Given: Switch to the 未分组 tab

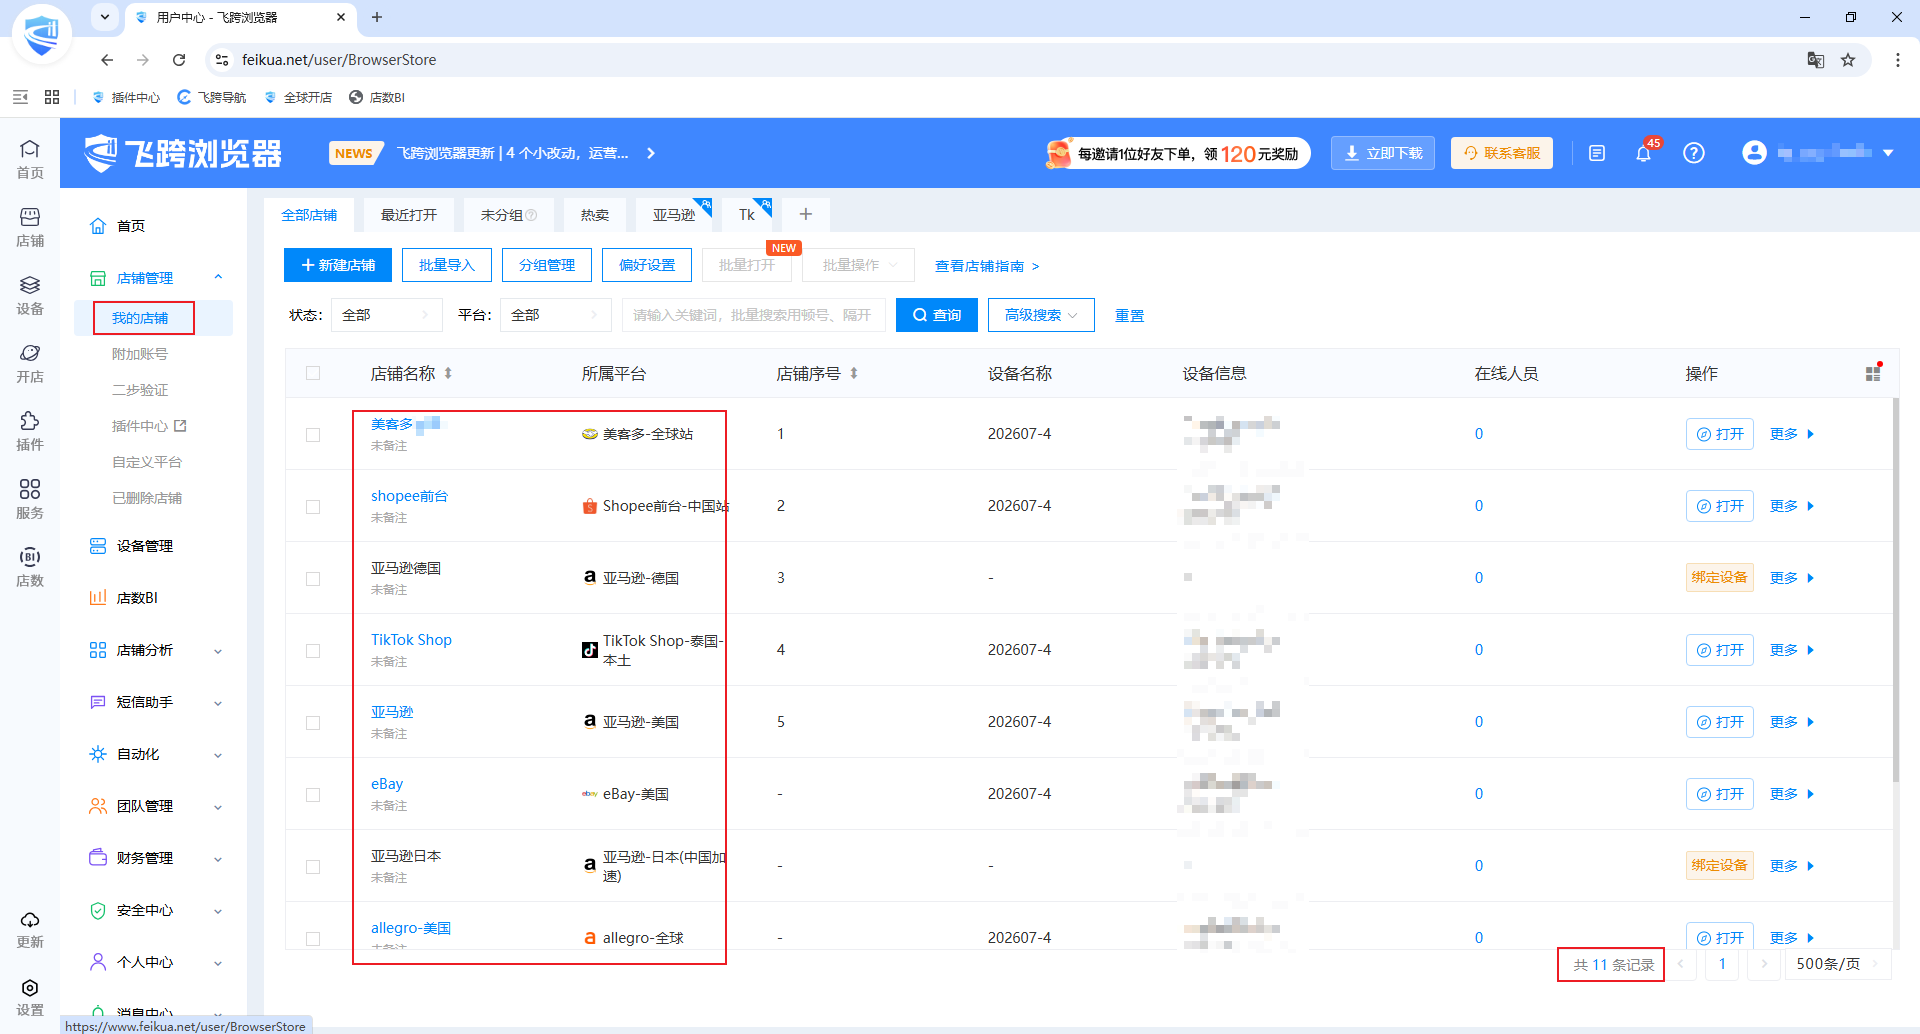Looking at the screenshot, I should tap(508, 215).
